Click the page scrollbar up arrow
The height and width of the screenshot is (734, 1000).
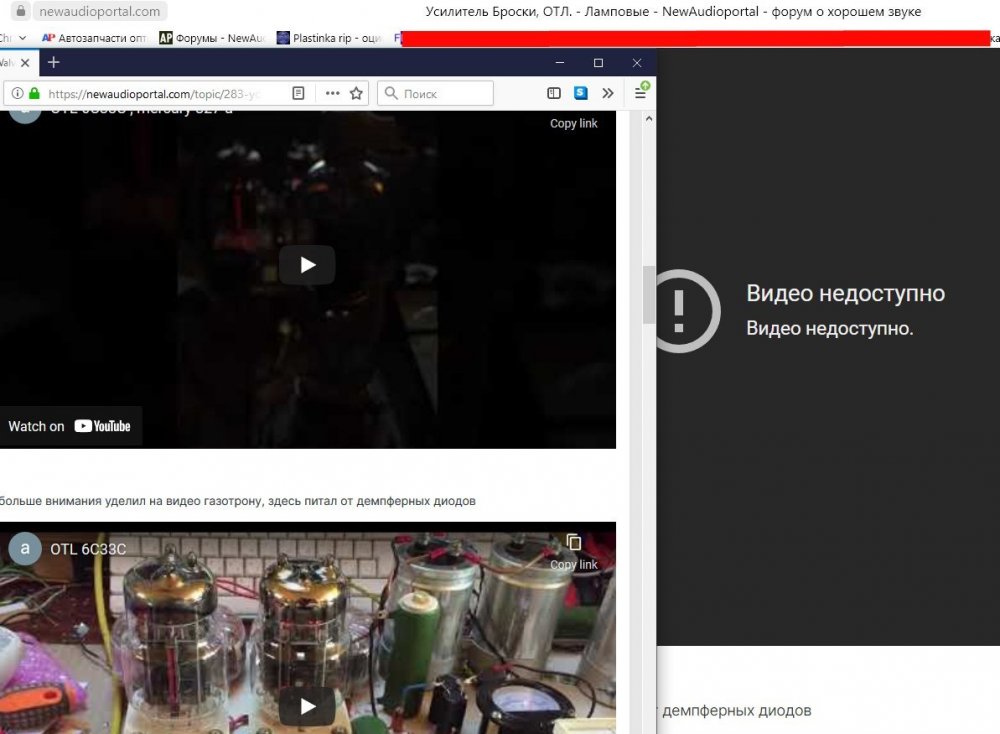(648, 119)
